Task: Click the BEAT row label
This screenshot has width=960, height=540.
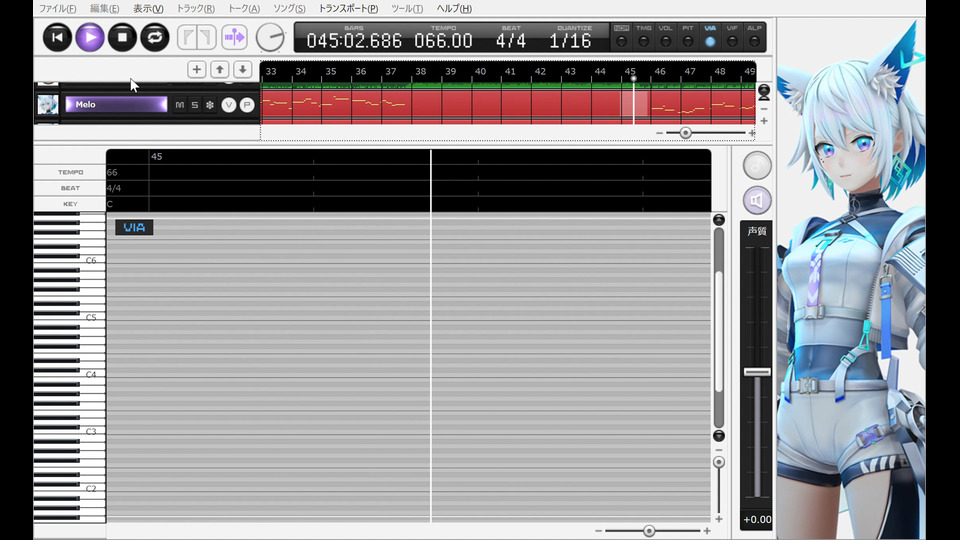Action: tap(70, 189)
